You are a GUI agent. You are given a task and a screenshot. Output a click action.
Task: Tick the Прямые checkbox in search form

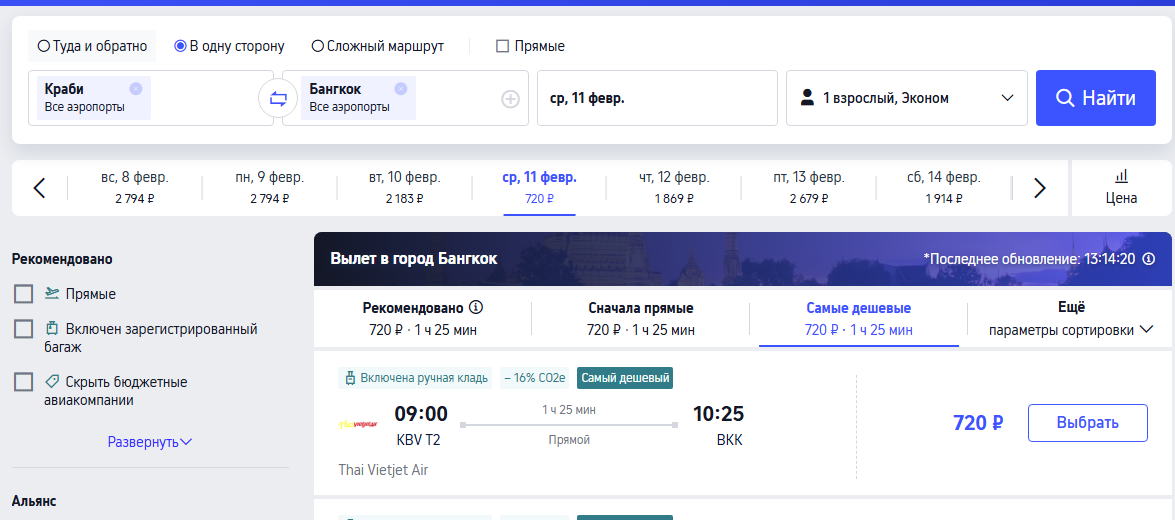(x=503, y=46)
